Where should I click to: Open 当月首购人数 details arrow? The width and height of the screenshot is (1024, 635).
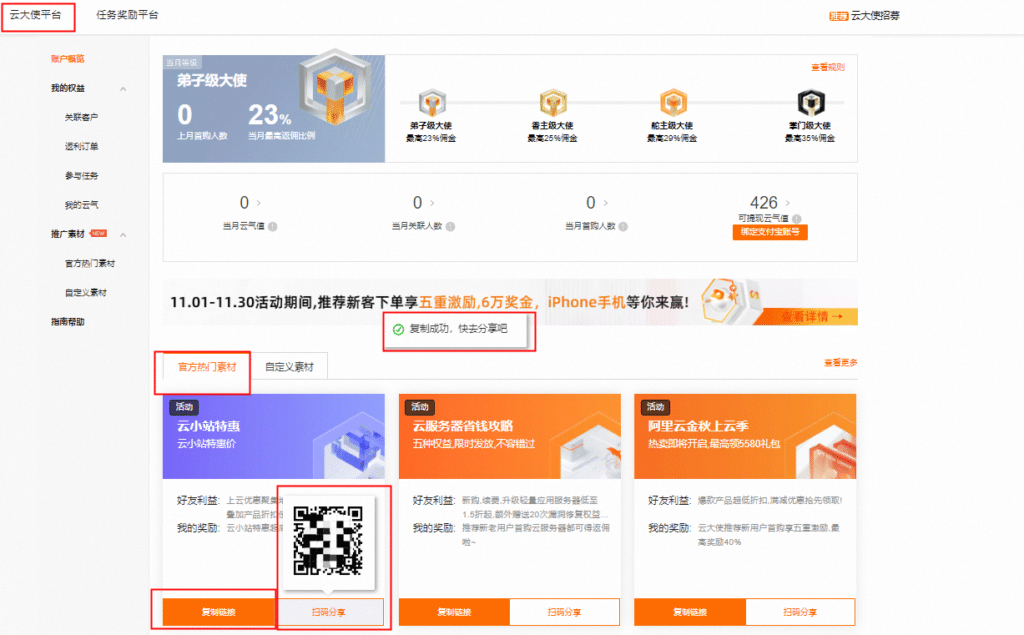tap(605, 203)
